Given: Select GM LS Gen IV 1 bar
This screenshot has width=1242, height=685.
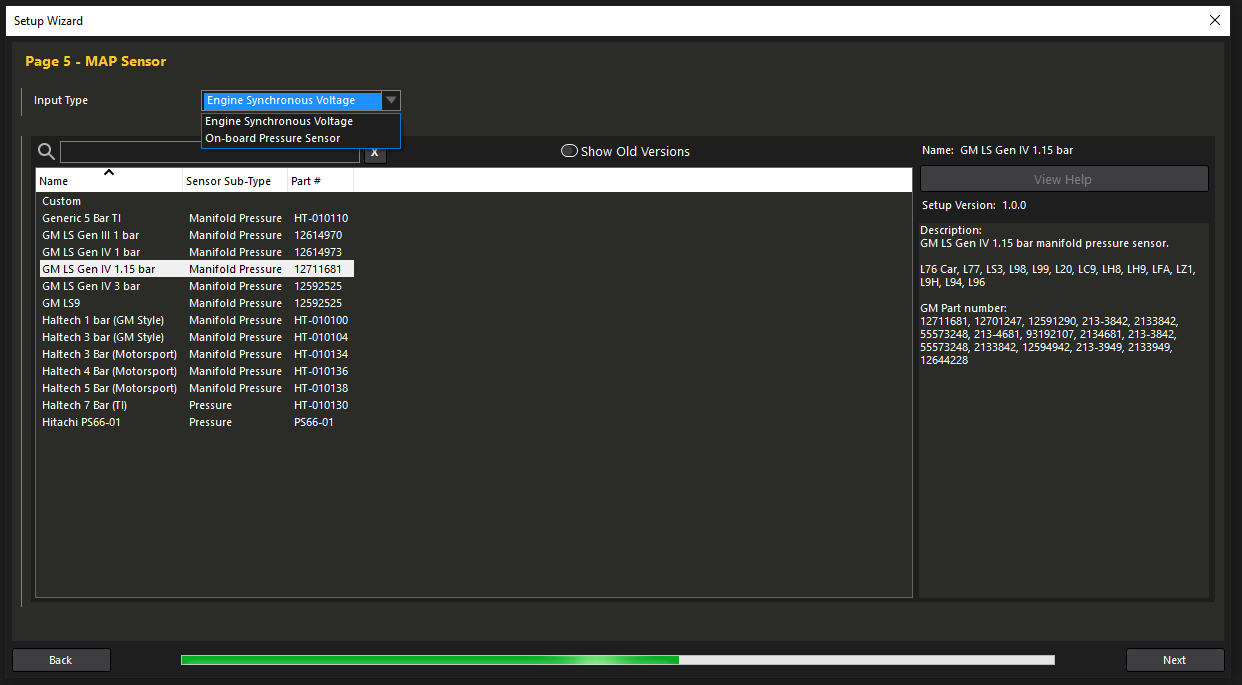Looking at the screenshot, I should click(x=195, y=252).
